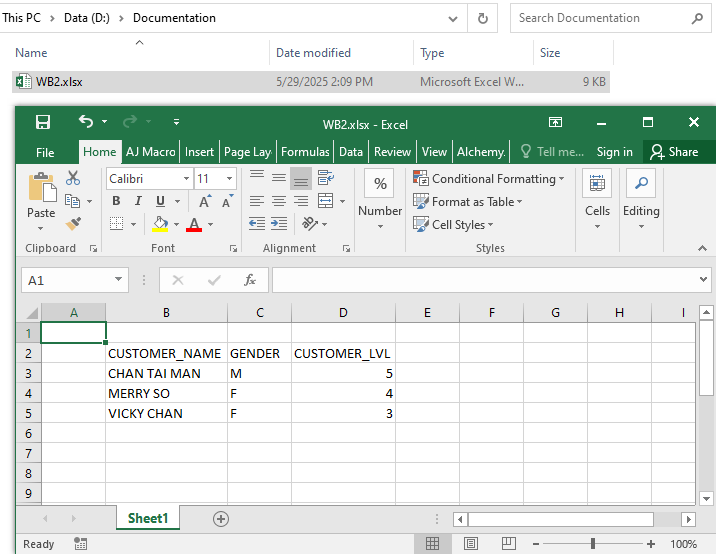The image size is (716, 554).
Task: Open Explorer address history dropdown chevron
Action: pyautogui.click(x=453, y=19)
